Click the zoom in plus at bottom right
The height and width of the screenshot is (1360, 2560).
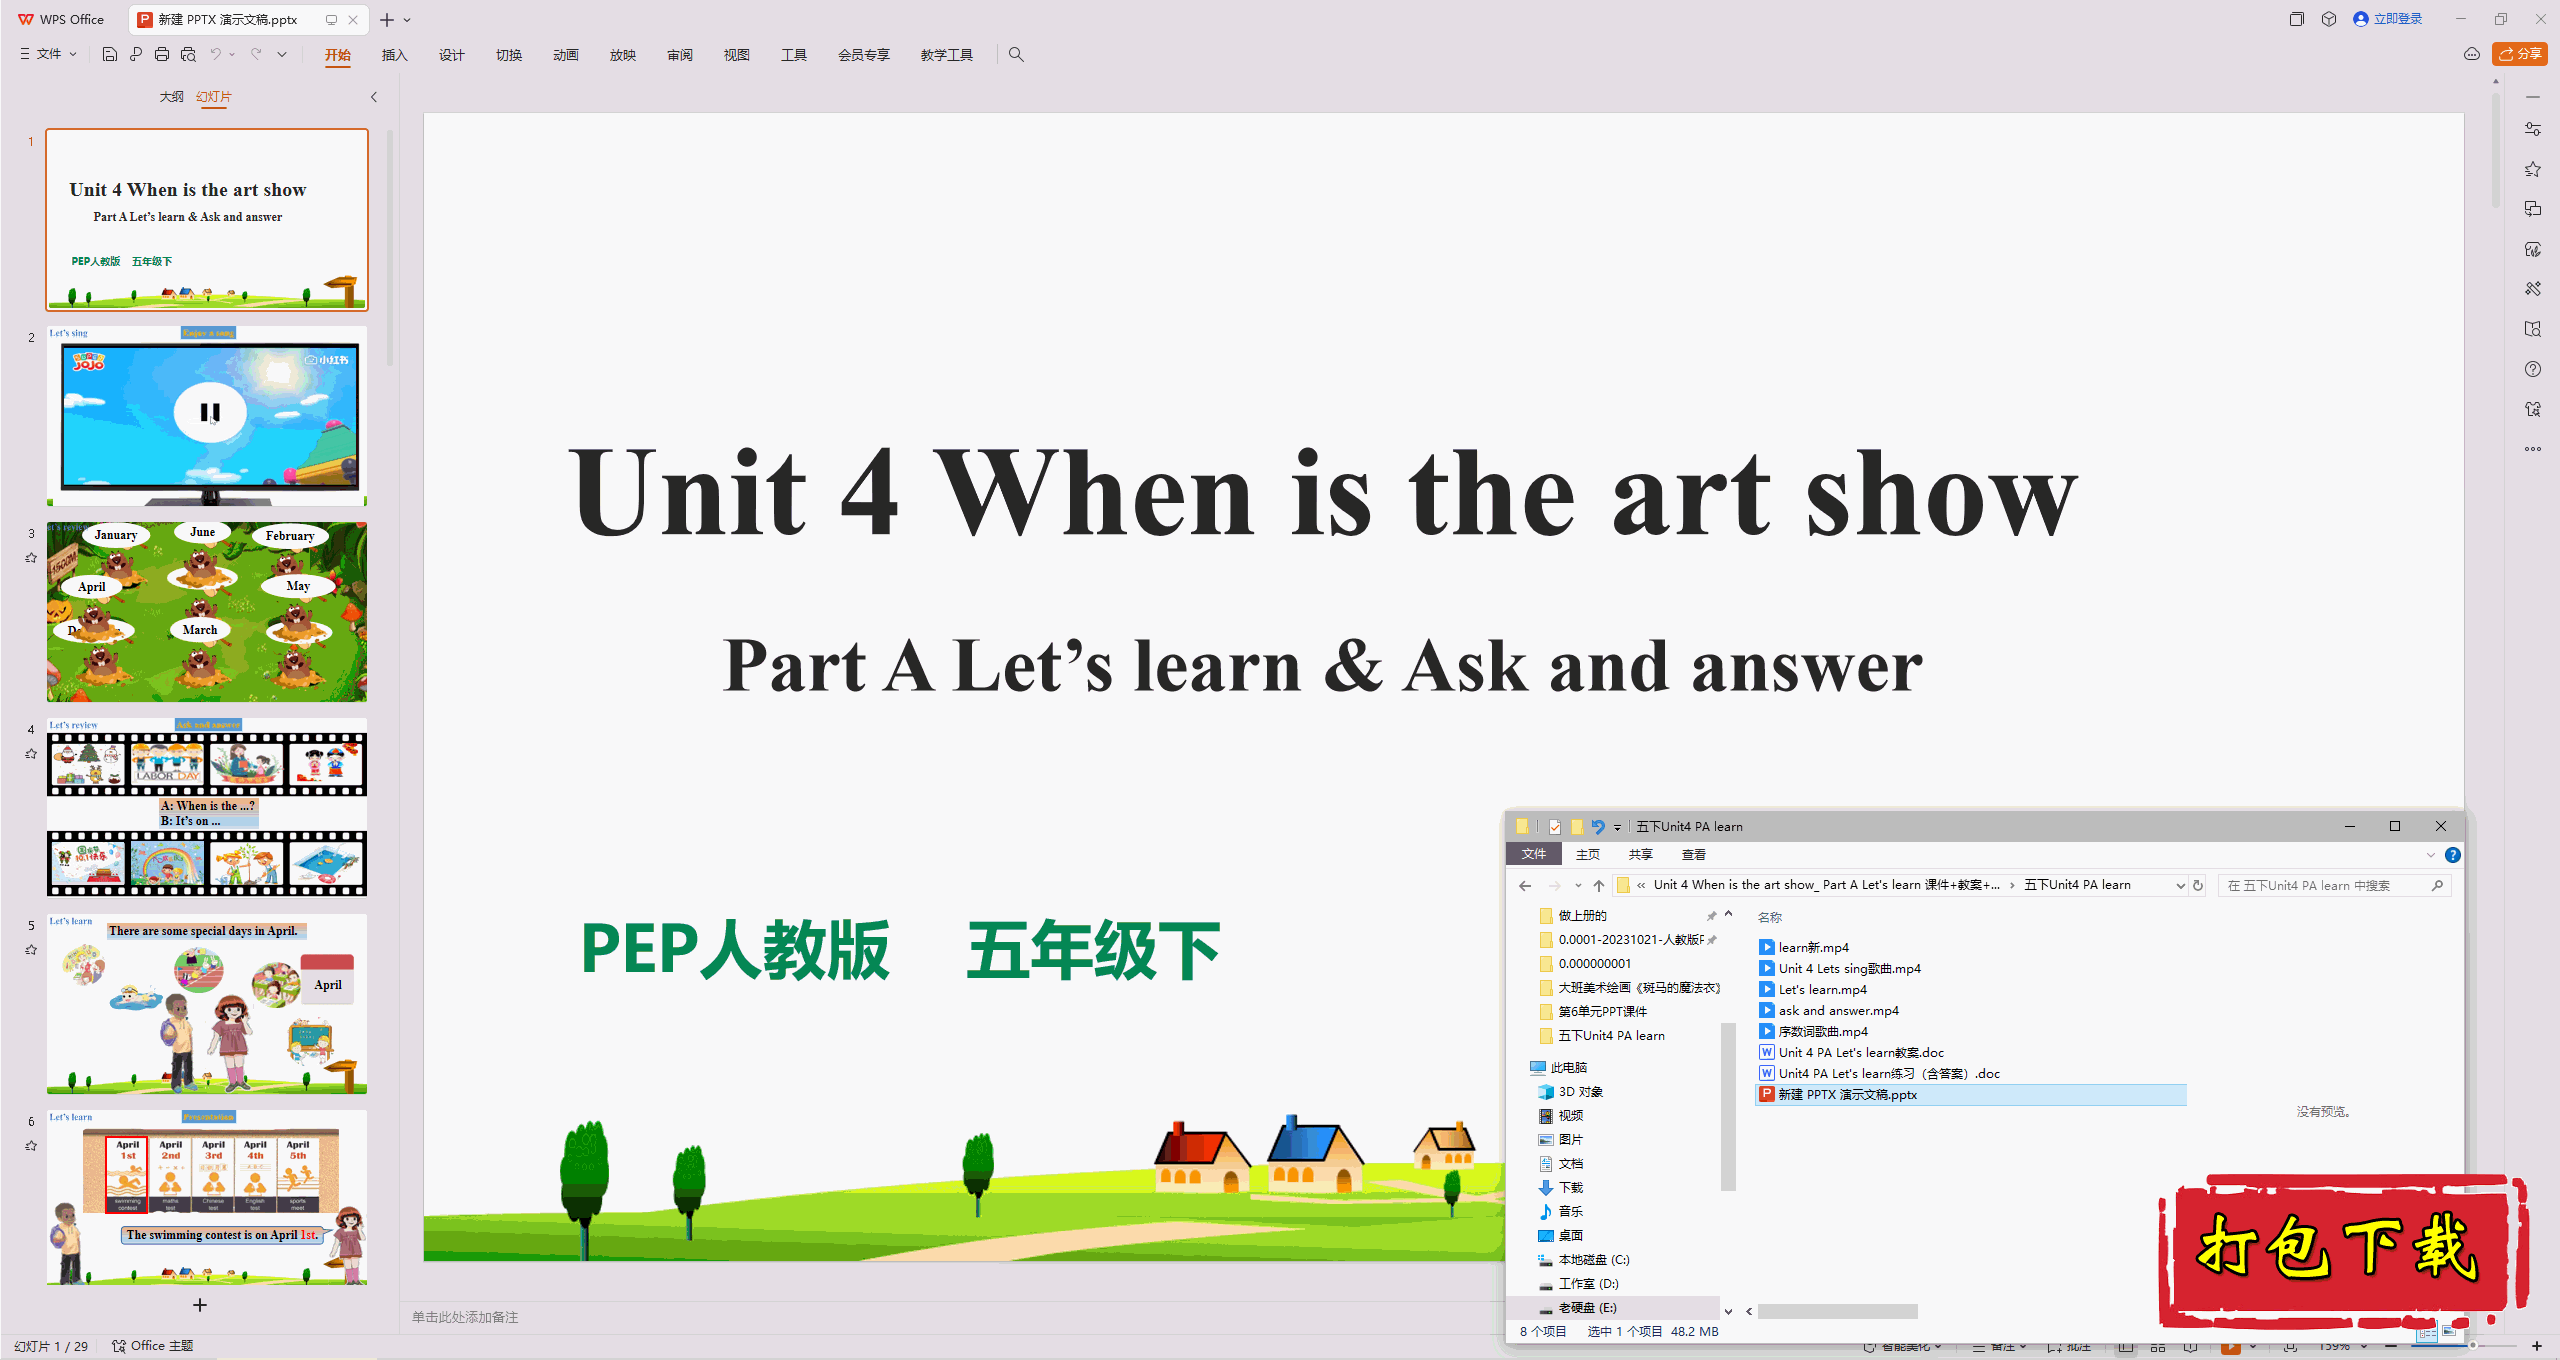tap(2537, 1346)
